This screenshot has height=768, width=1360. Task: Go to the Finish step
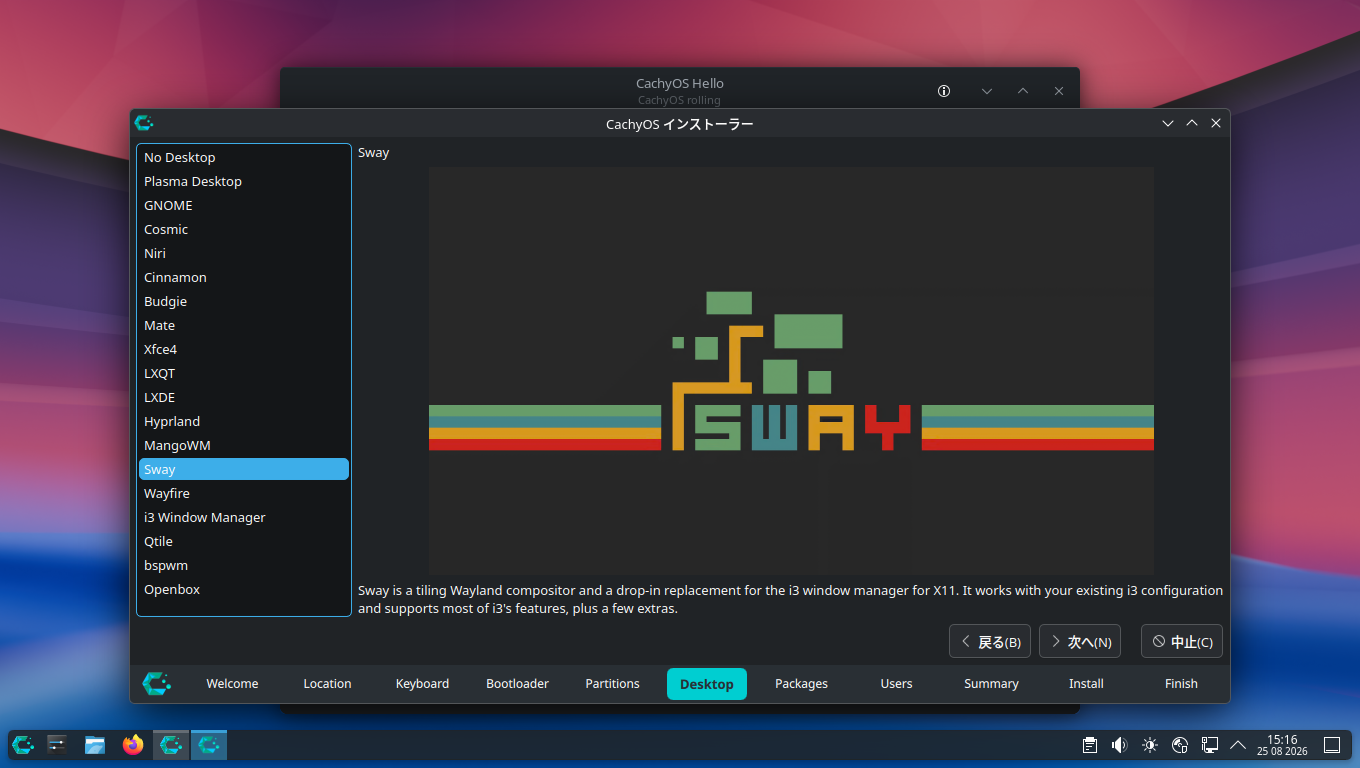click(x=1181, y=684)
